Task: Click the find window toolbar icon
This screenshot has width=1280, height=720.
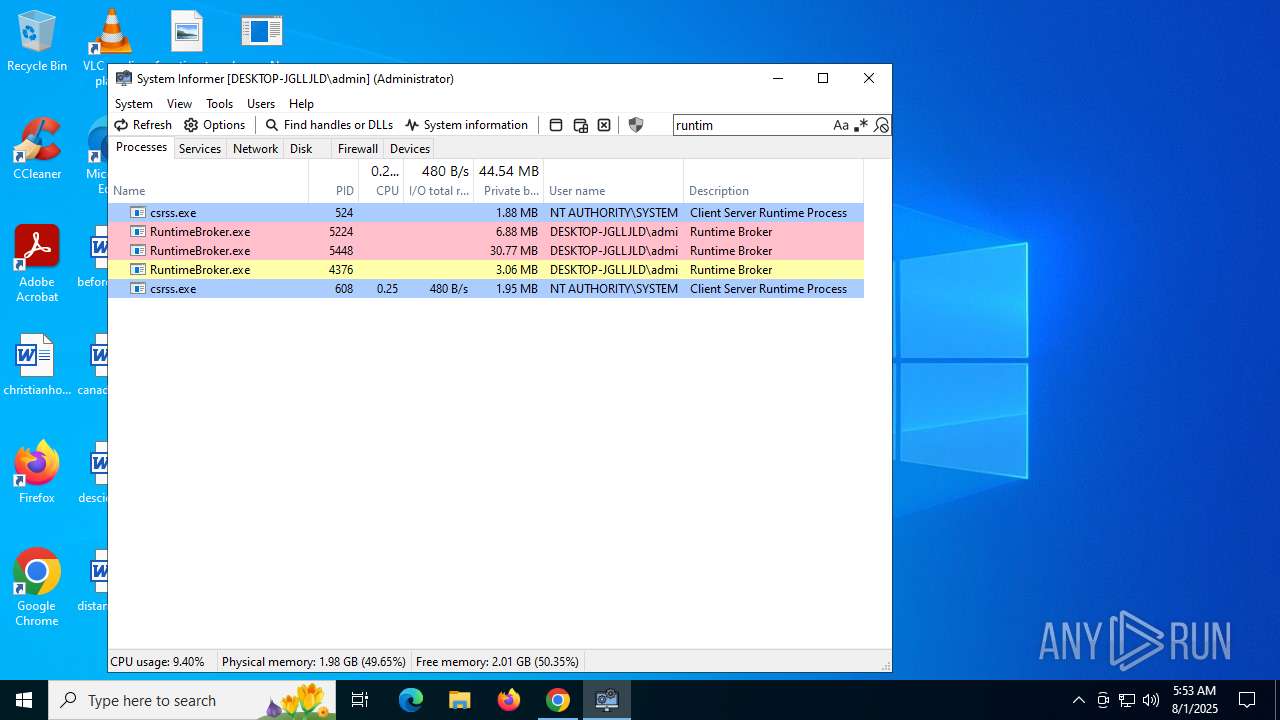Action: (556, 125)
